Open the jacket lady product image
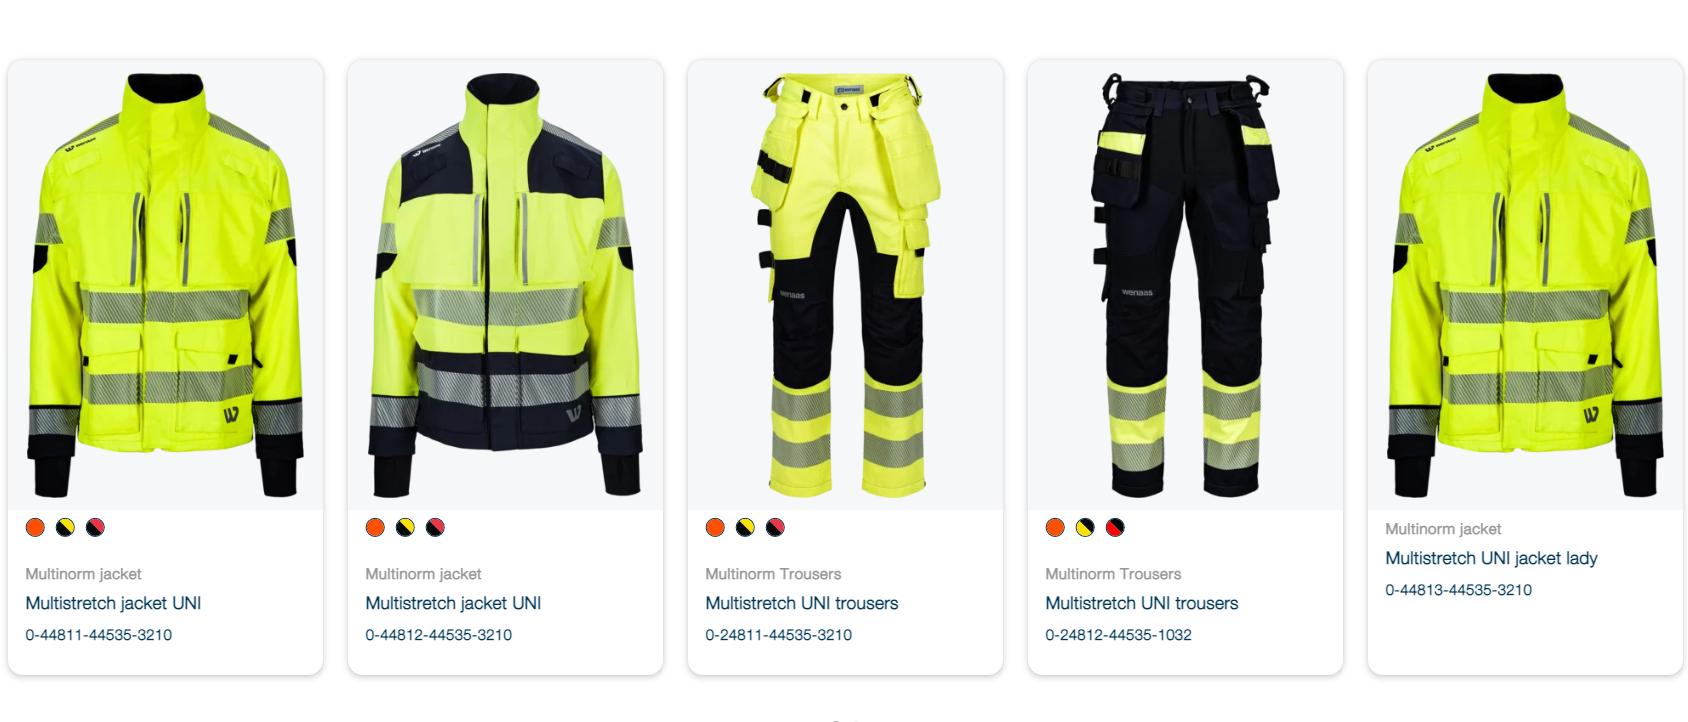1688x722 pixels. tap(1525, 285)
